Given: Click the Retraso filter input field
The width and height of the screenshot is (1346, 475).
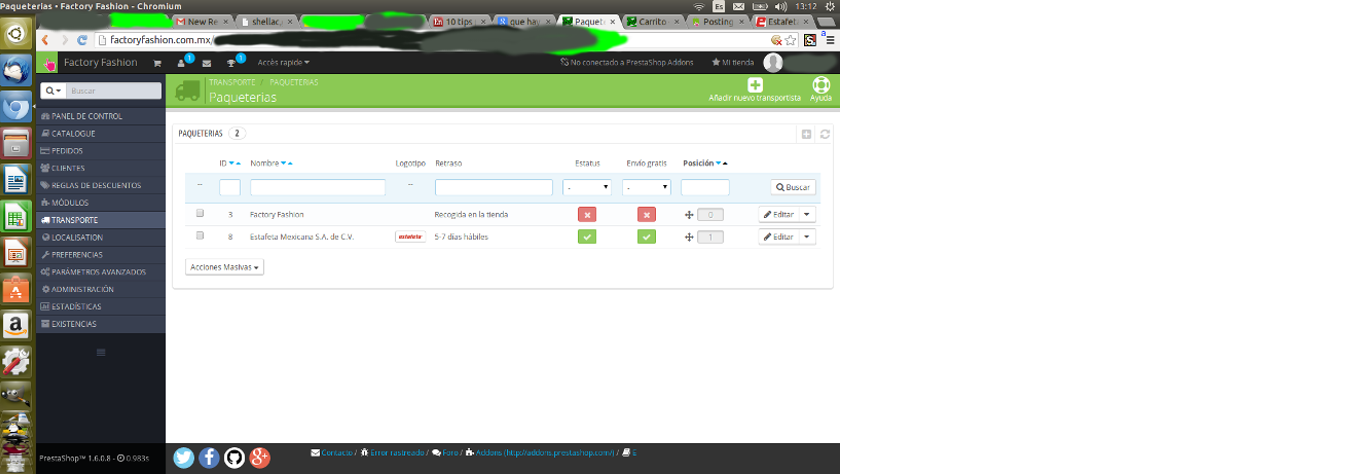Looking at the screenshot, I should (494, 187).
